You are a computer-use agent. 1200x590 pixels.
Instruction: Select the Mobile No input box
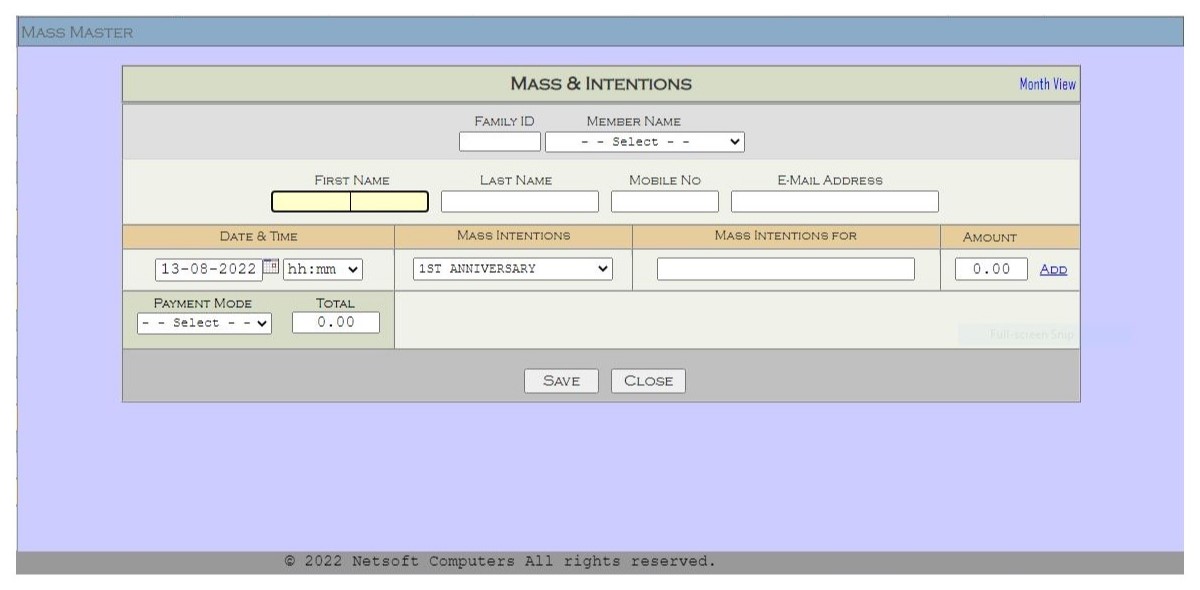coord(664,202)
